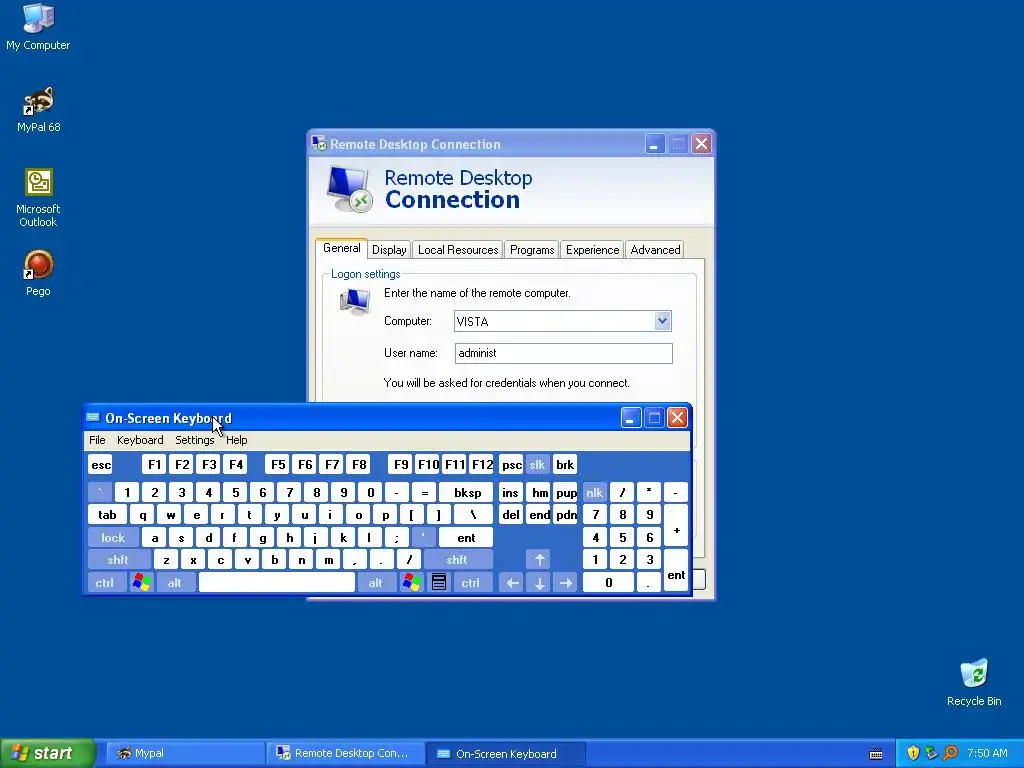The height and width of the screenshot is (768, 1024).
Task: Open the Recycle Bin
Action: (x=974, y=683)
